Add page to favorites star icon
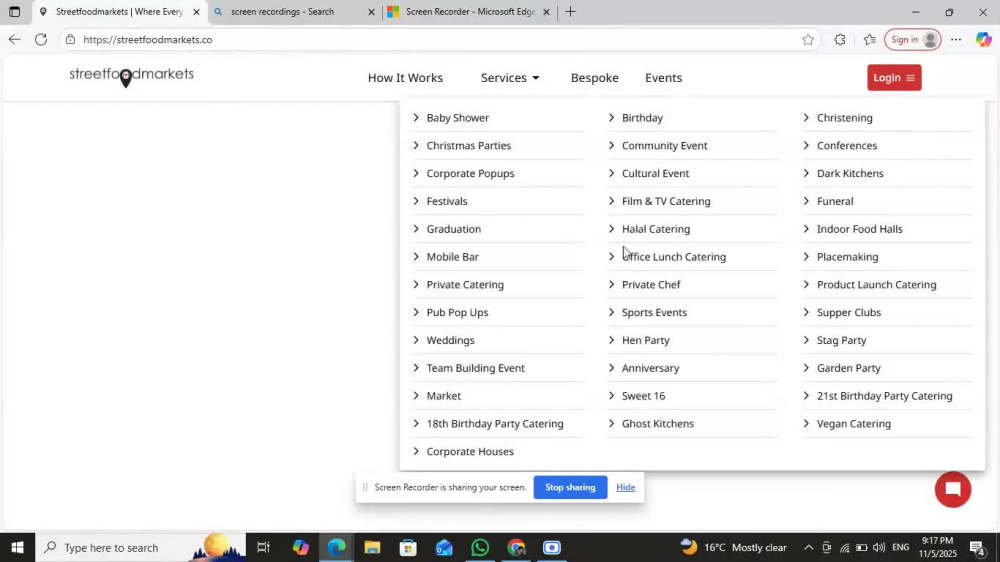 point(808,40)
